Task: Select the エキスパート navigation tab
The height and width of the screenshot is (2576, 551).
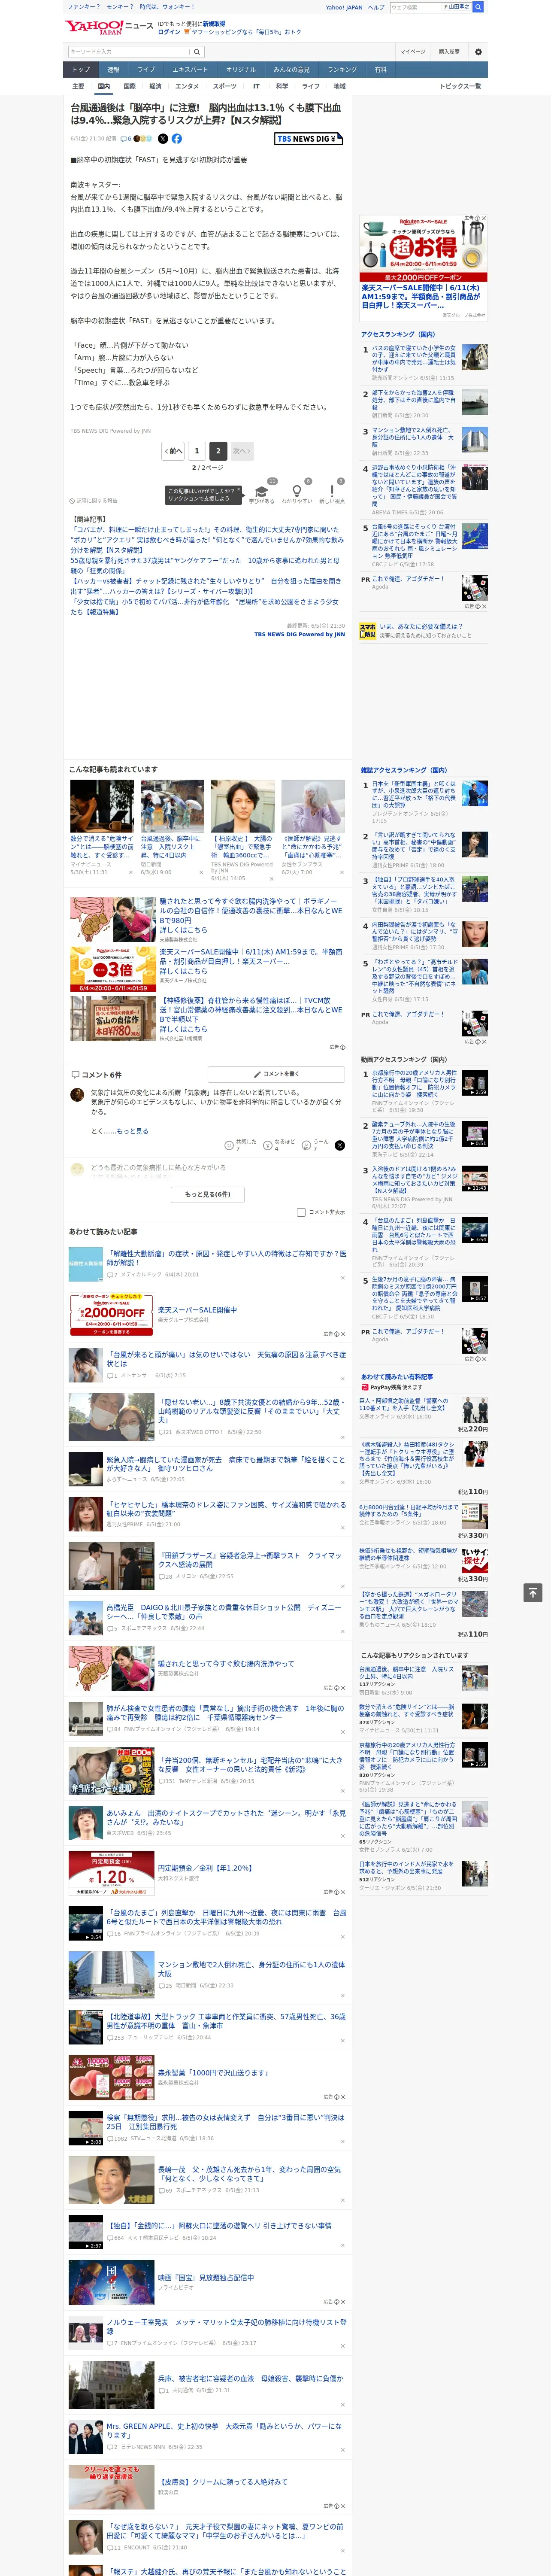Action: (x=190, y=70)
